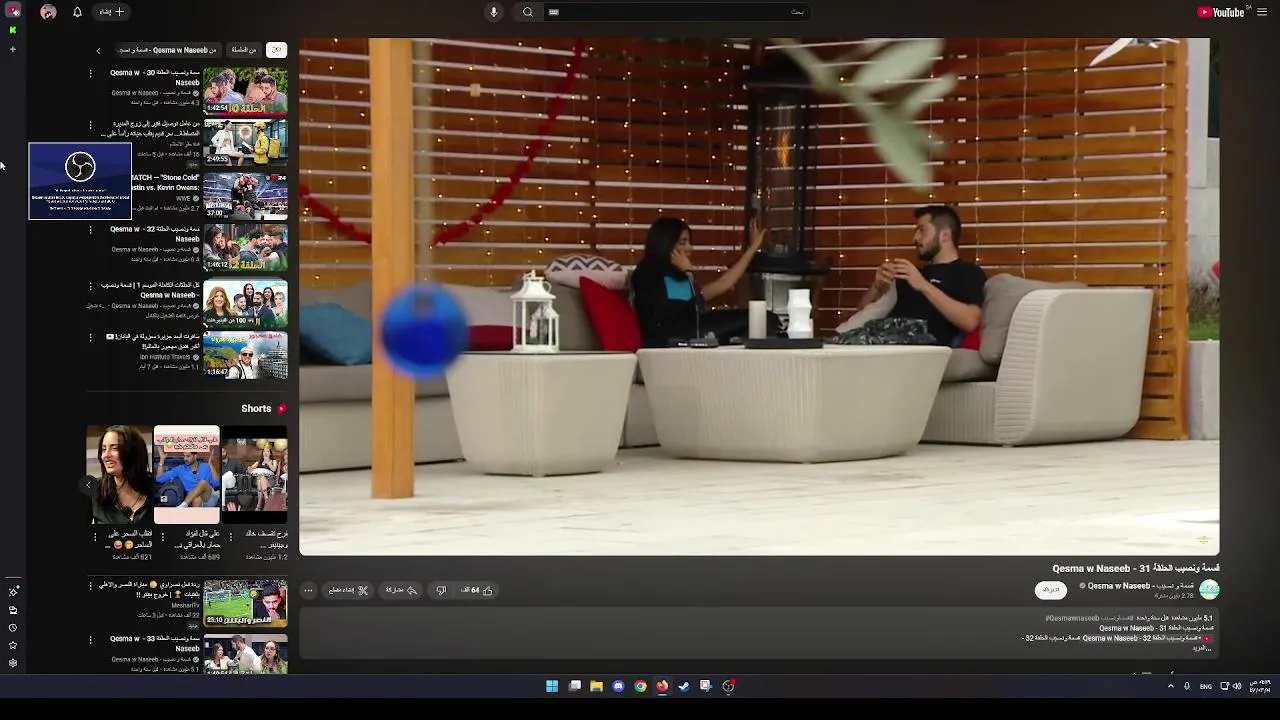This screenshot has width=1280, height=720.
Task: Open the WWE Stone Cold vs Kevin Owens thumbnail
Action: point(245,196)
